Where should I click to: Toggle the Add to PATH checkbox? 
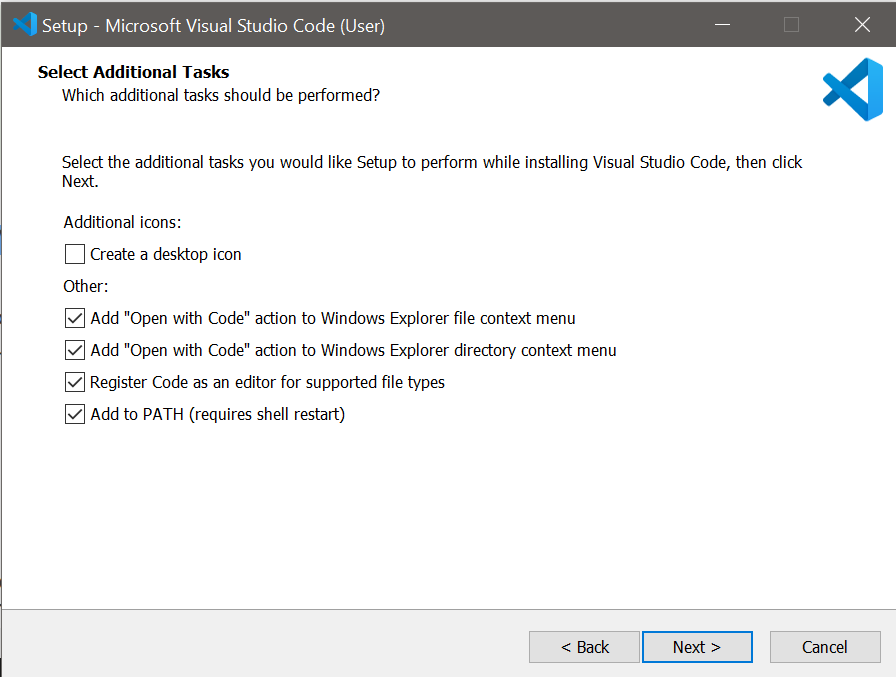tap(75, 414)
